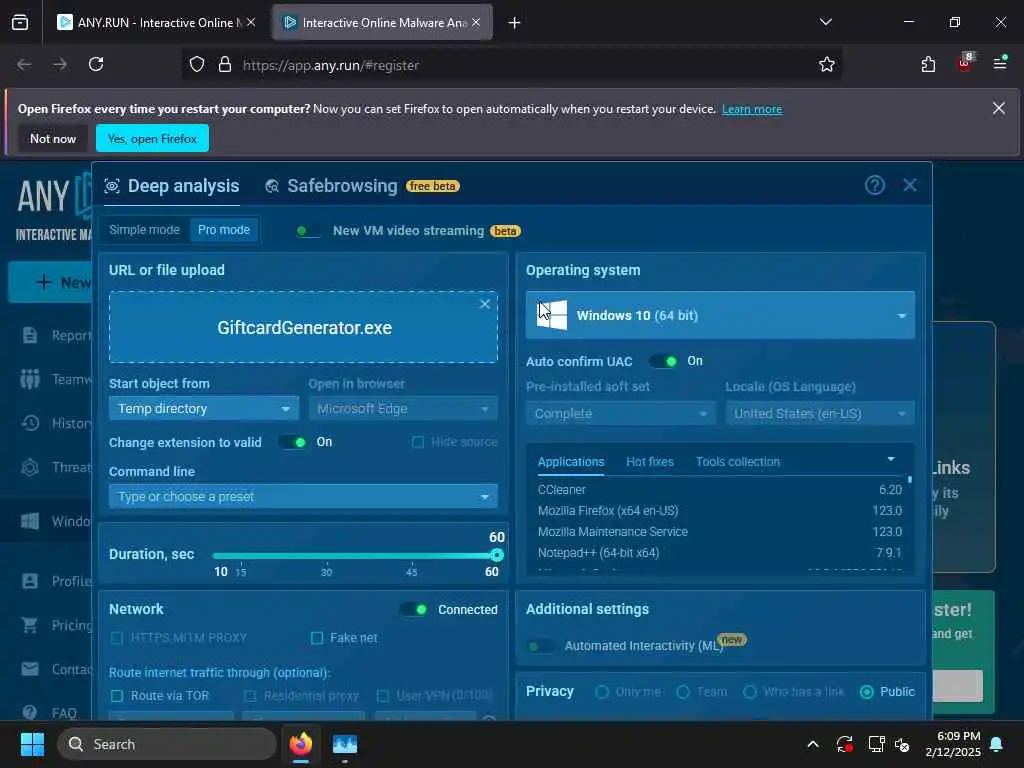Open the Windows 10 (64 bit) OS dropdown
This screenshot has height=768, width=1024.
pyautogui.click(x=720, y=315)
